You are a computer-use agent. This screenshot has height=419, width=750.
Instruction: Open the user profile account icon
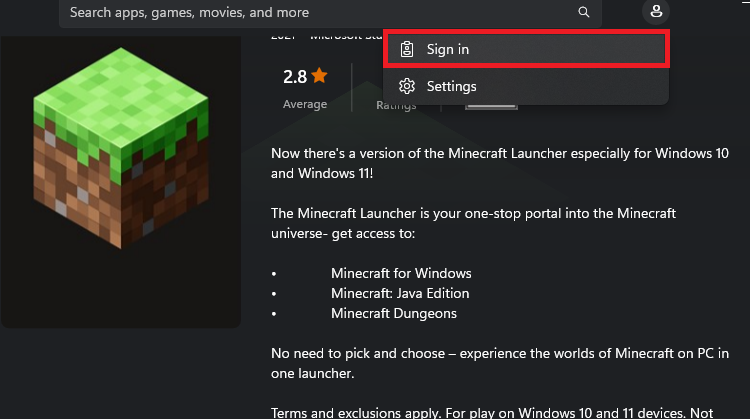(656, 13)
